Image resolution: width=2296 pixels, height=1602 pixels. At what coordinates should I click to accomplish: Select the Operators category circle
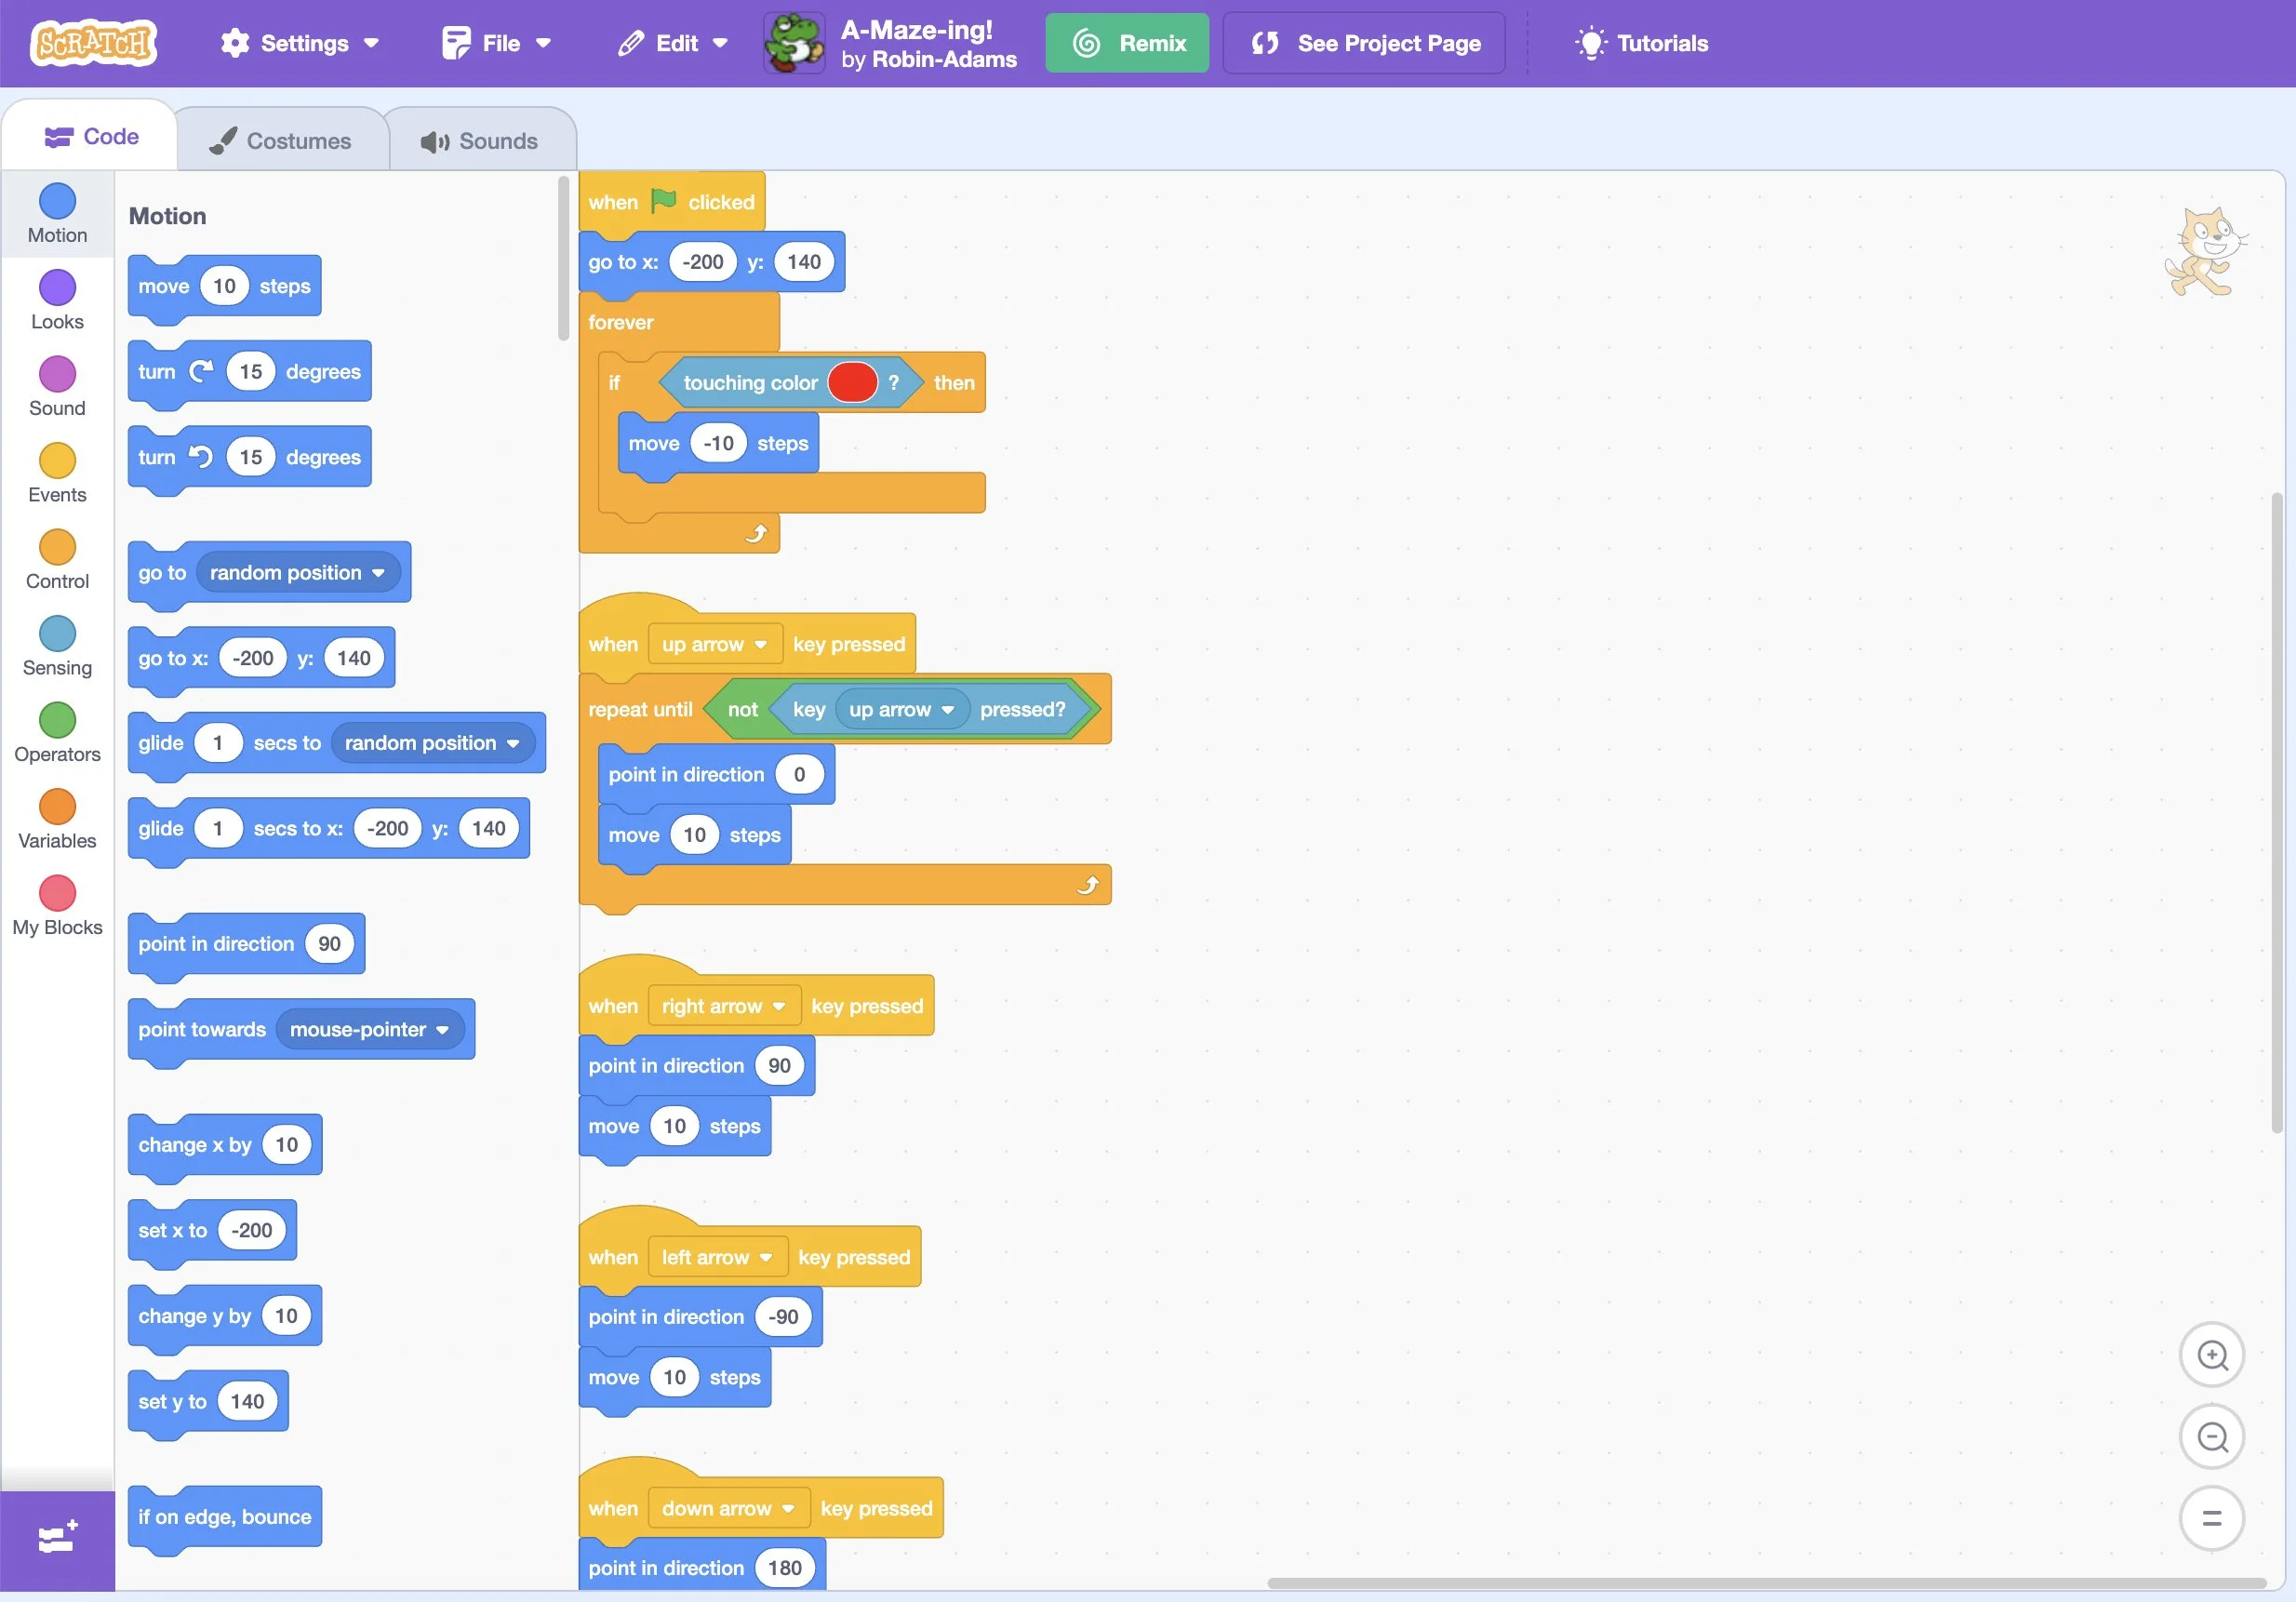click(57, 720)
